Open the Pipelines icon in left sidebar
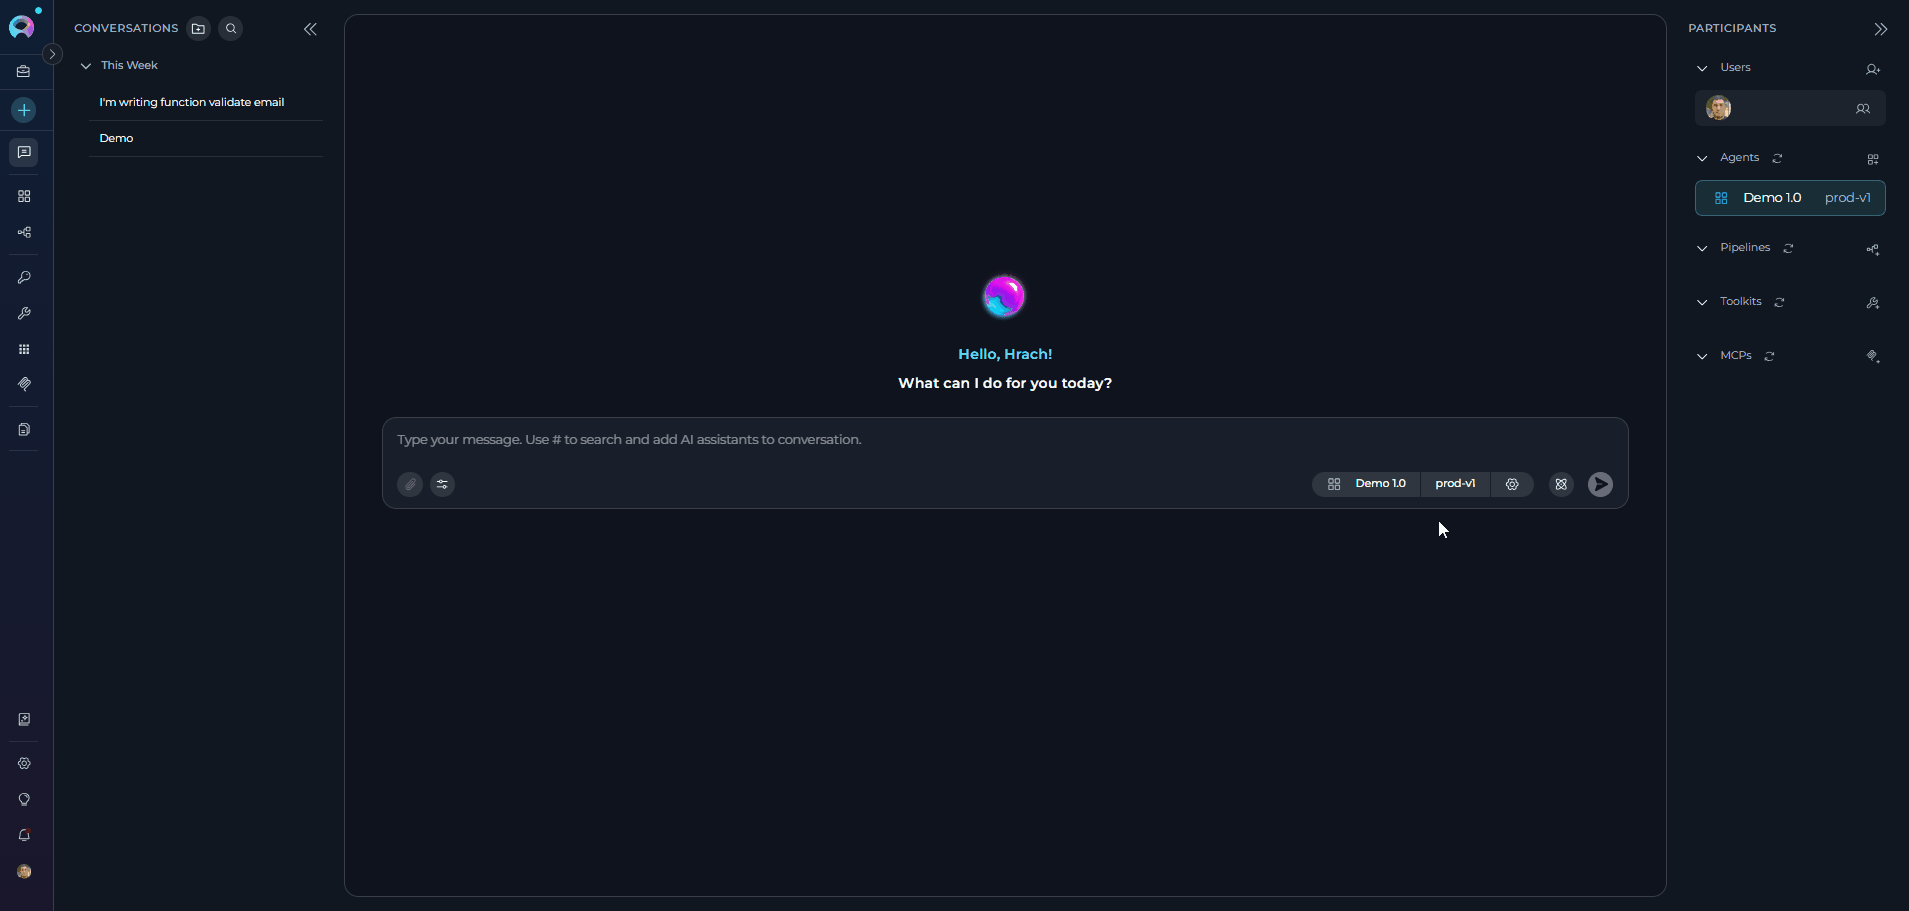Image resolution: width=1909 pixels, height=911 pixels. (x=24, y=233)
